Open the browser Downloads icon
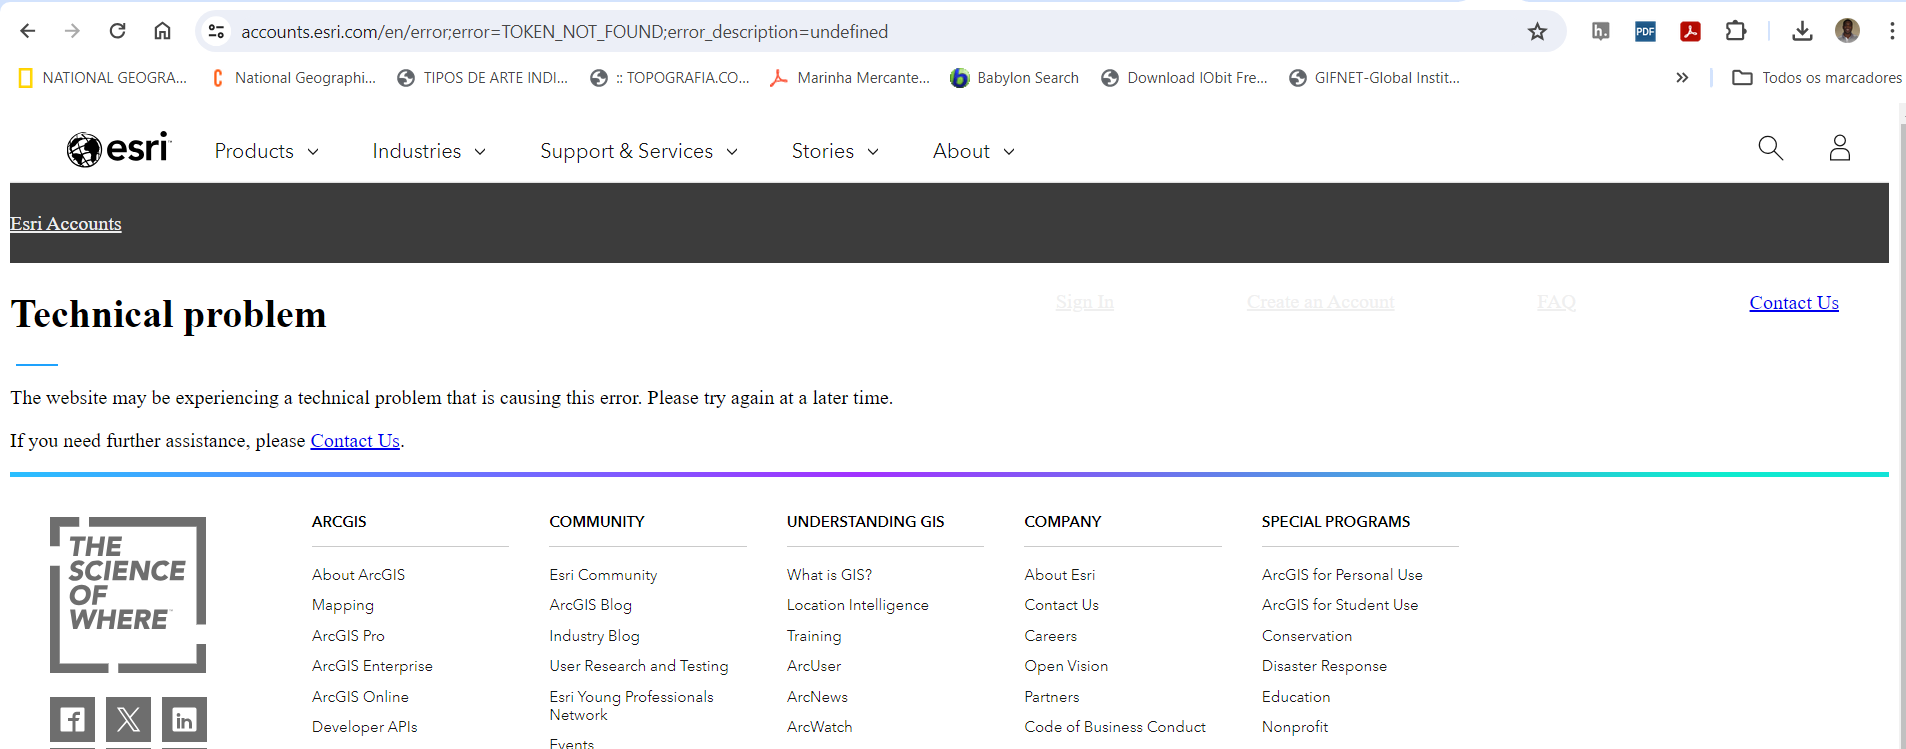 [1802, 32]
